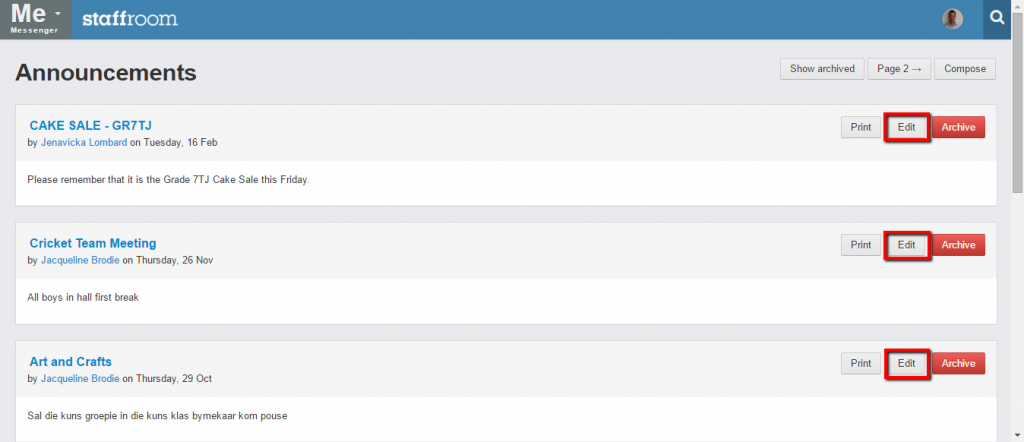The image size is (1024, 442).
Task: Go to the staffroom logo home
Action: coord(129,19)
